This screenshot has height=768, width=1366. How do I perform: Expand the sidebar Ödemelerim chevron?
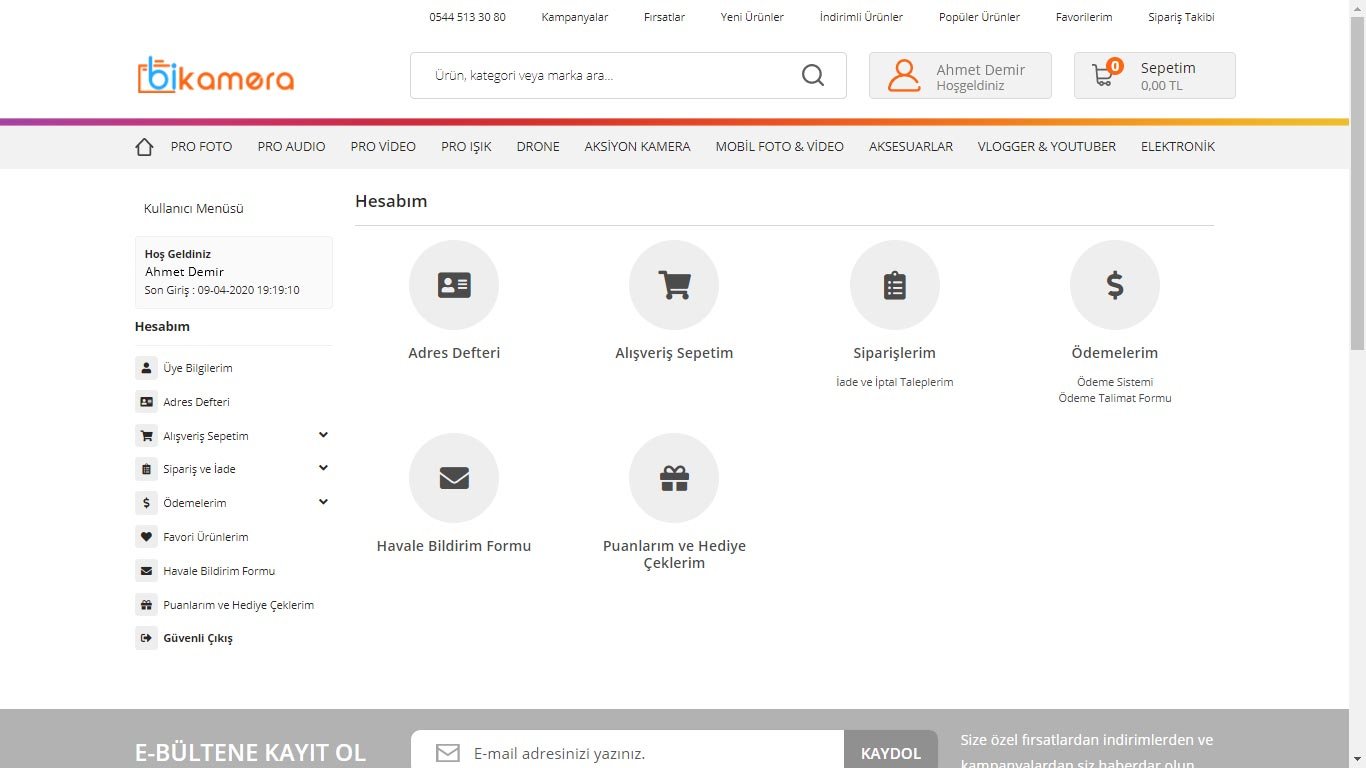pos(323,502)
